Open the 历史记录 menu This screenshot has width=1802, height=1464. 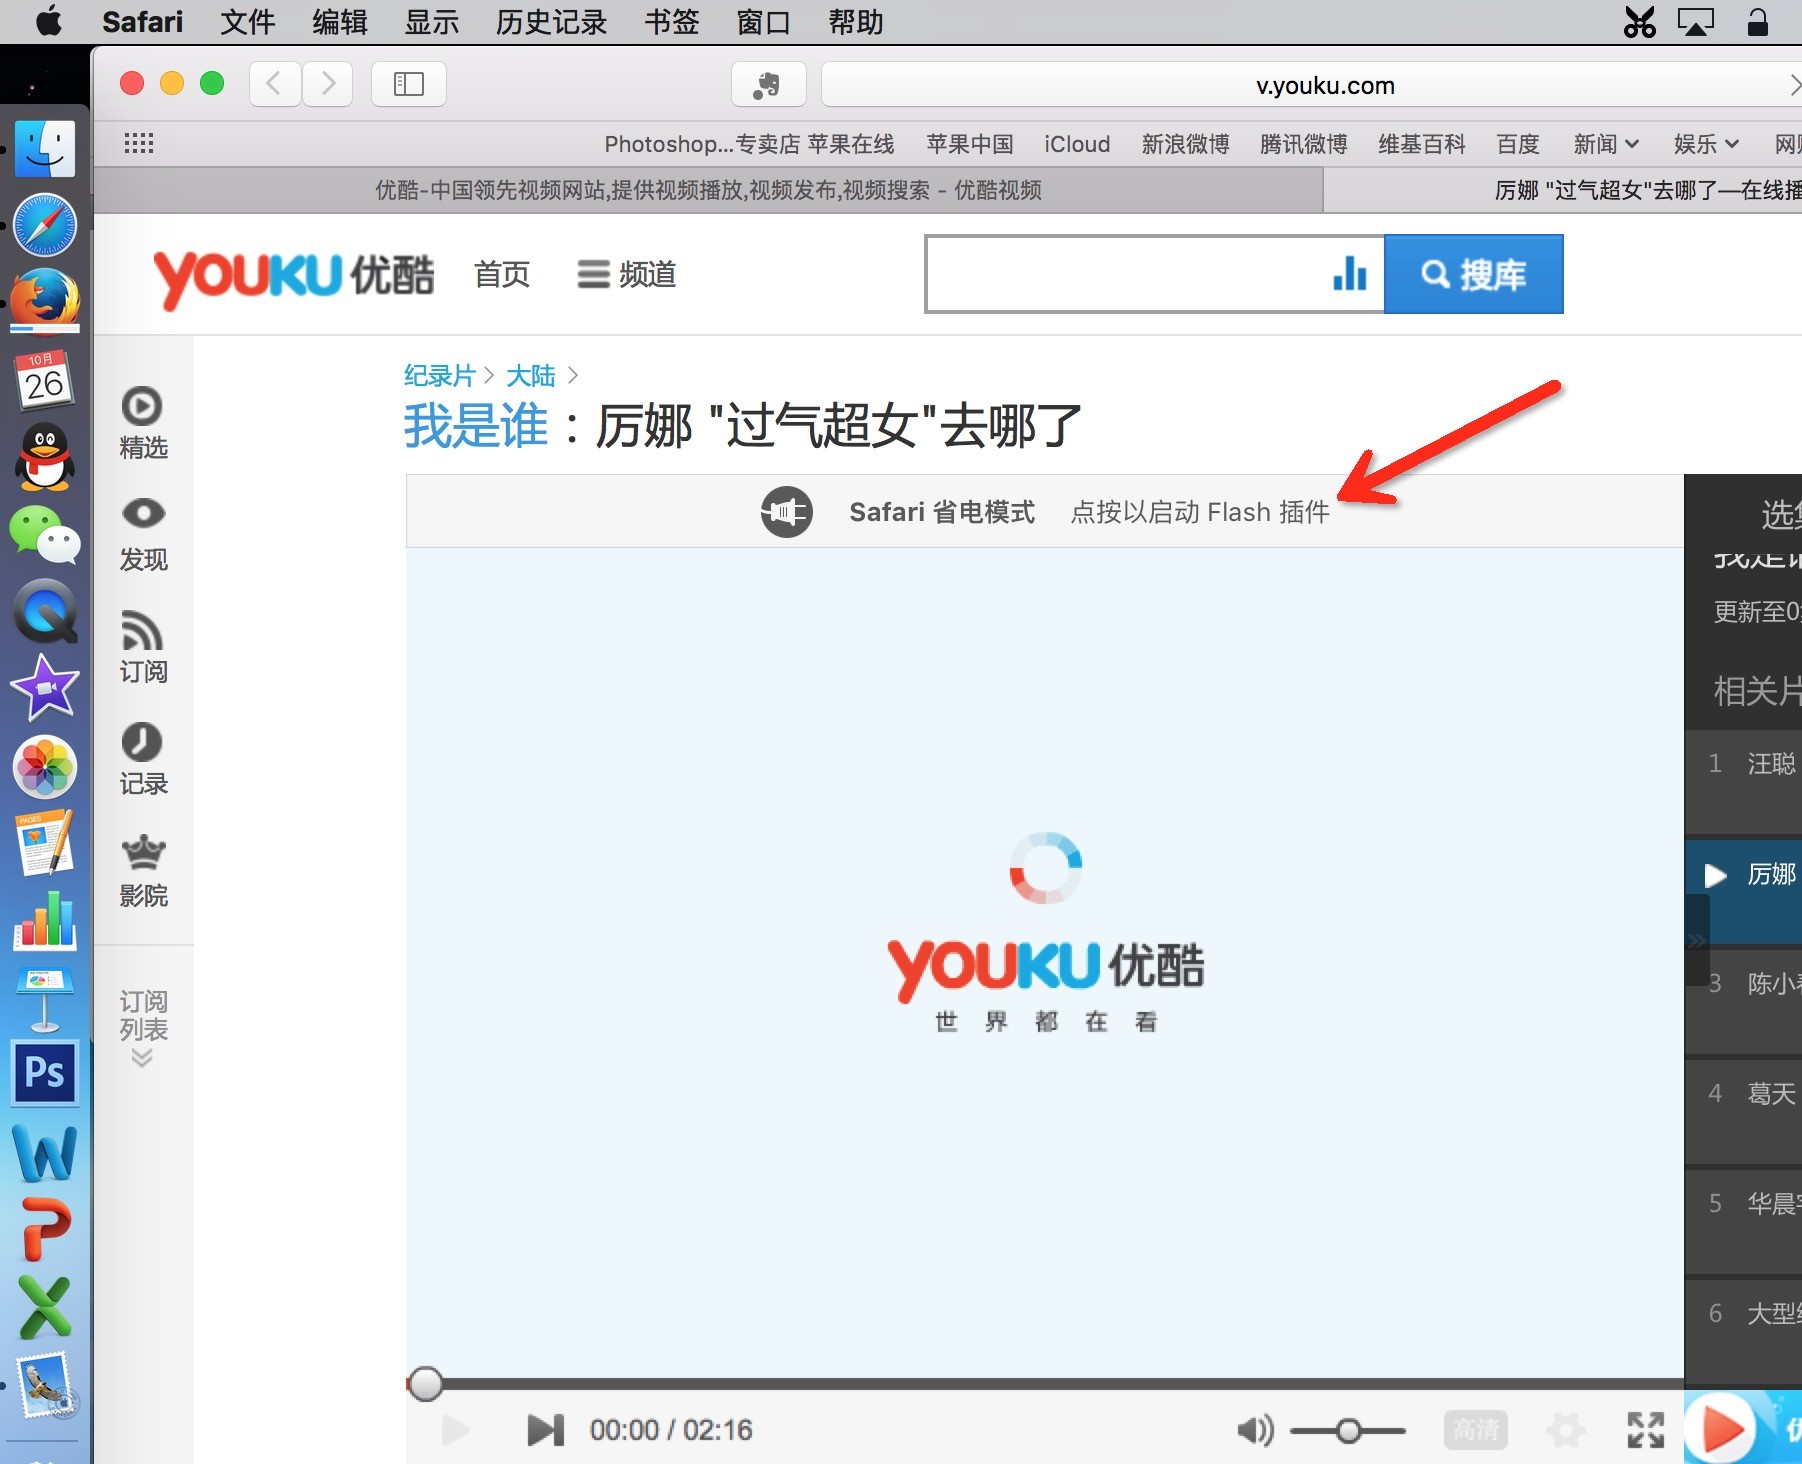551,22
